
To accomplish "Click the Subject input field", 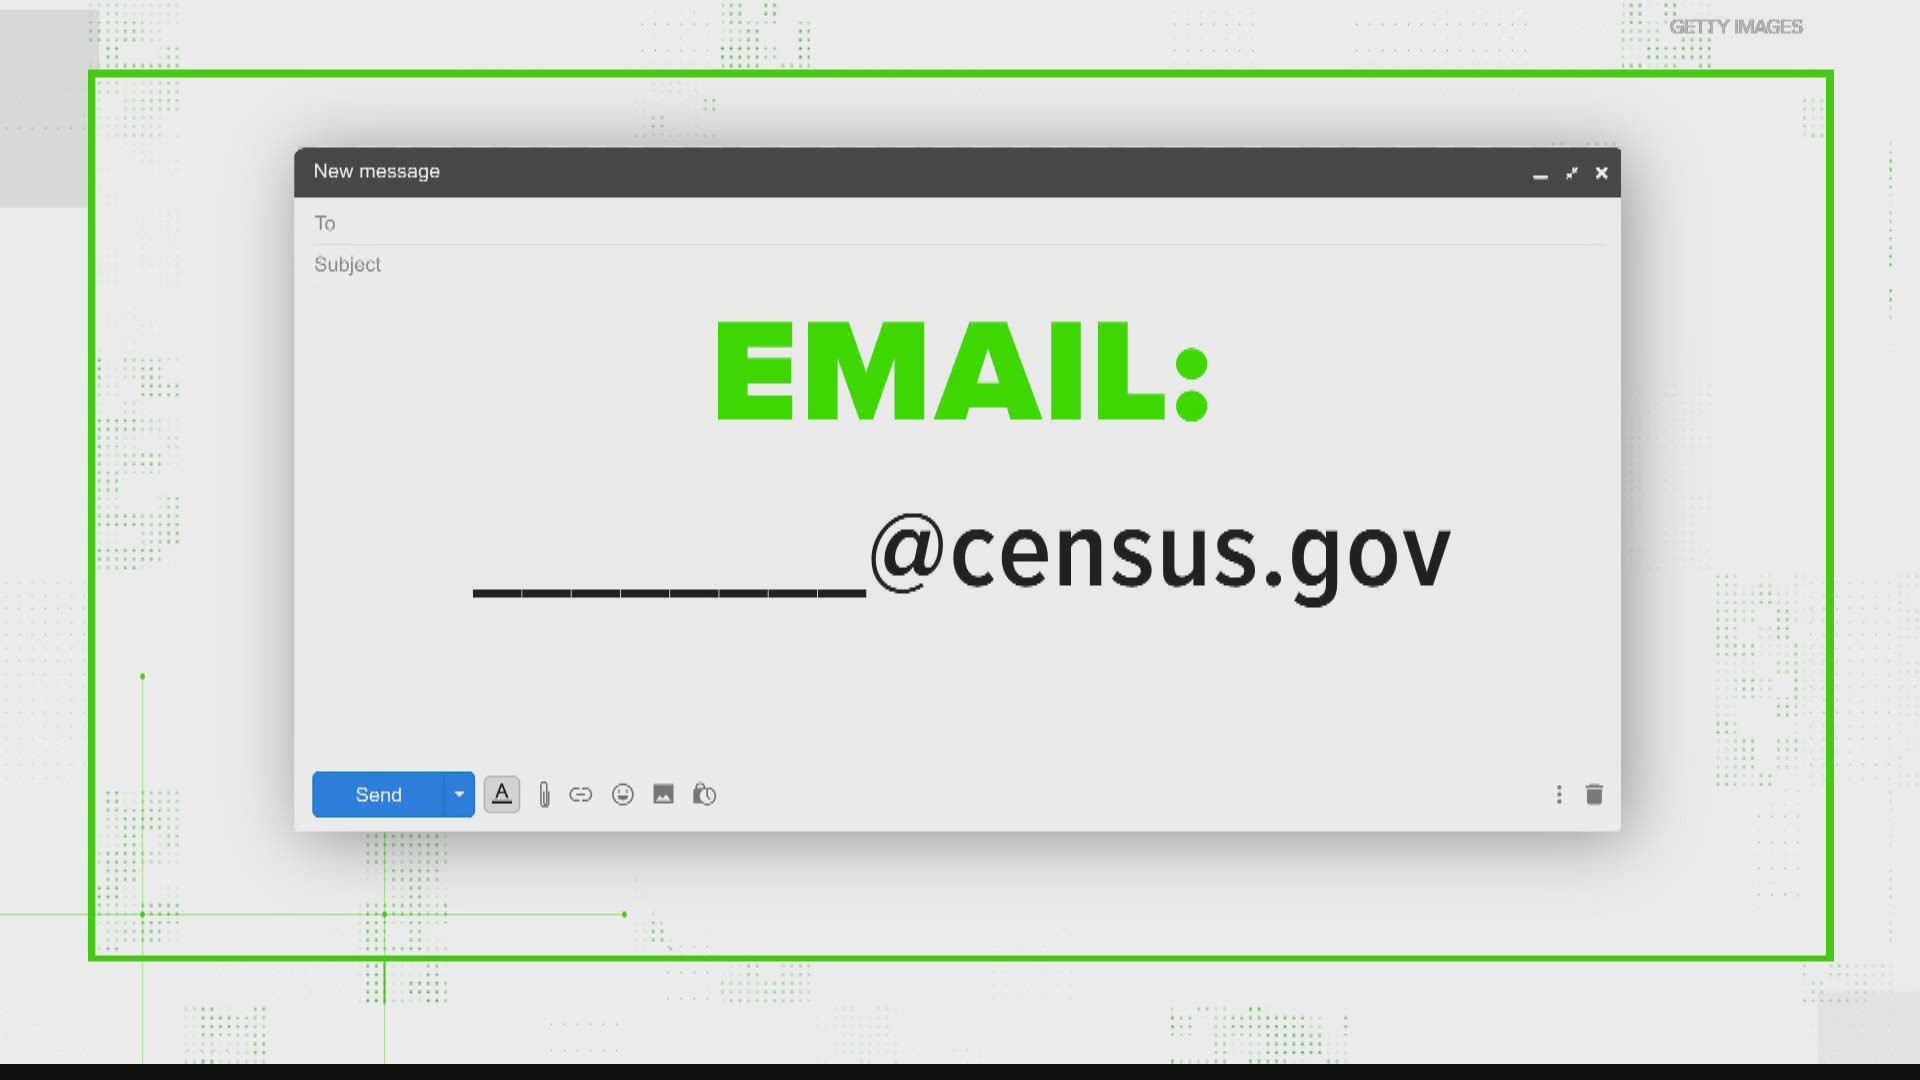I will point(960,262).
